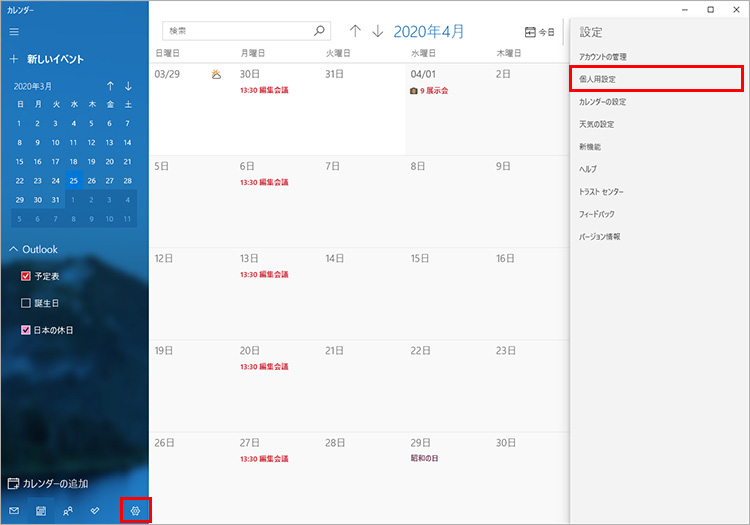The height and width of the screenshot is (525, 750).
Task: Open カレンダーの設定 settings
Action: (602, 102)
